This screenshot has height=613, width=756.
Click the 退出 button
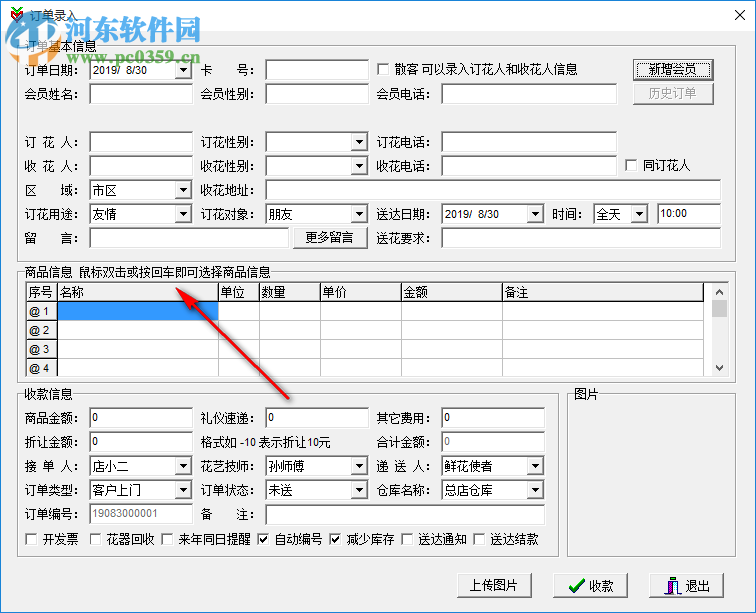[x=687, y=586]
